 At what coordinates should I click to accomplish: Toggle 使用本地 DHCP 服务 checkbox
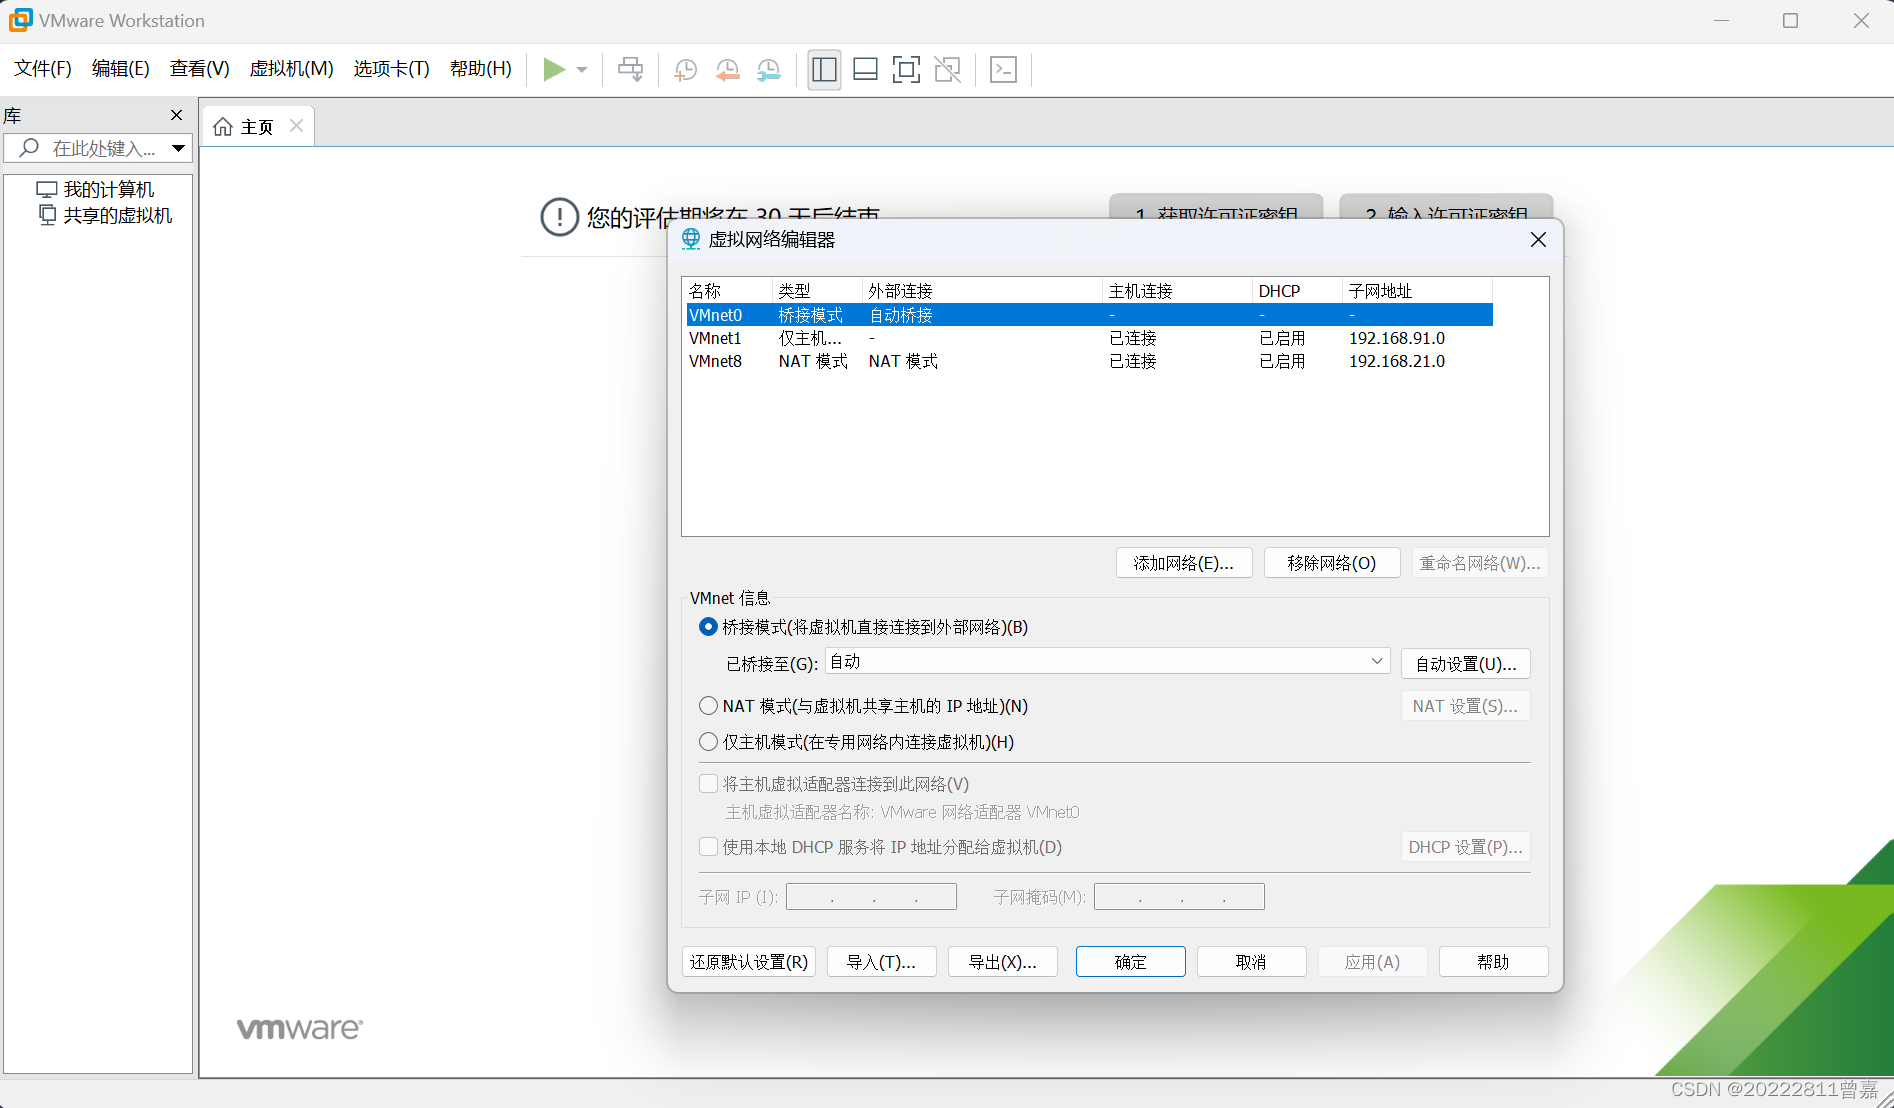[708, 847]
